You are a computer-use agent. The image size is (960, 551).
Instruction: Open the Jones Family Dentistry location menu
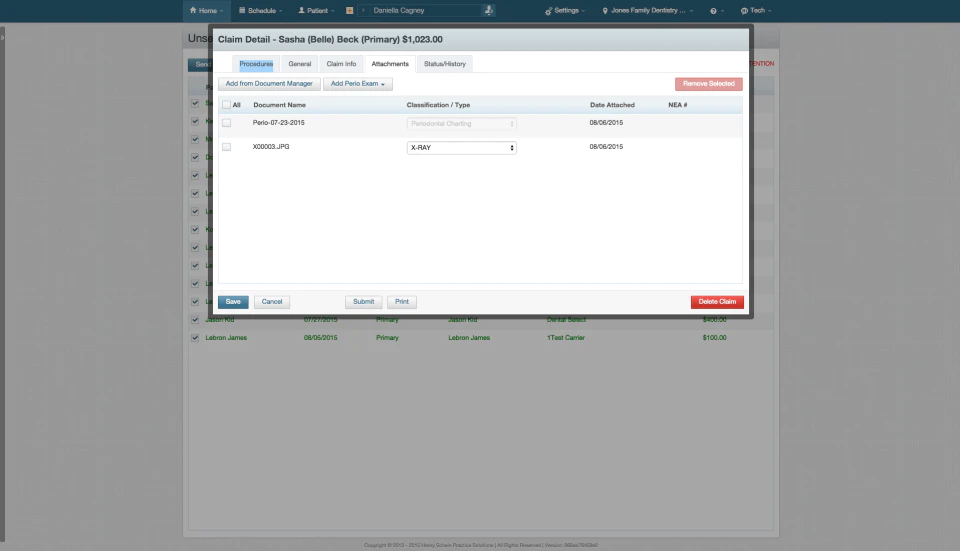coord(648,10)
